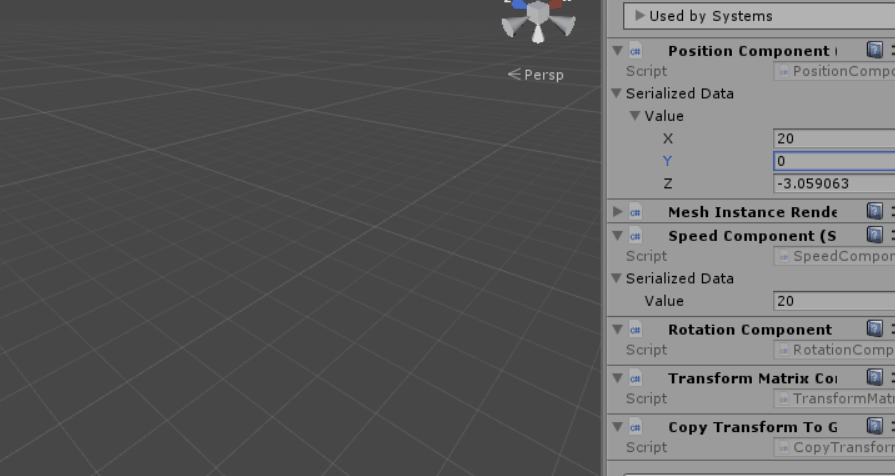
Task: Collapse the Position Component section
Action: pos(617,50)
